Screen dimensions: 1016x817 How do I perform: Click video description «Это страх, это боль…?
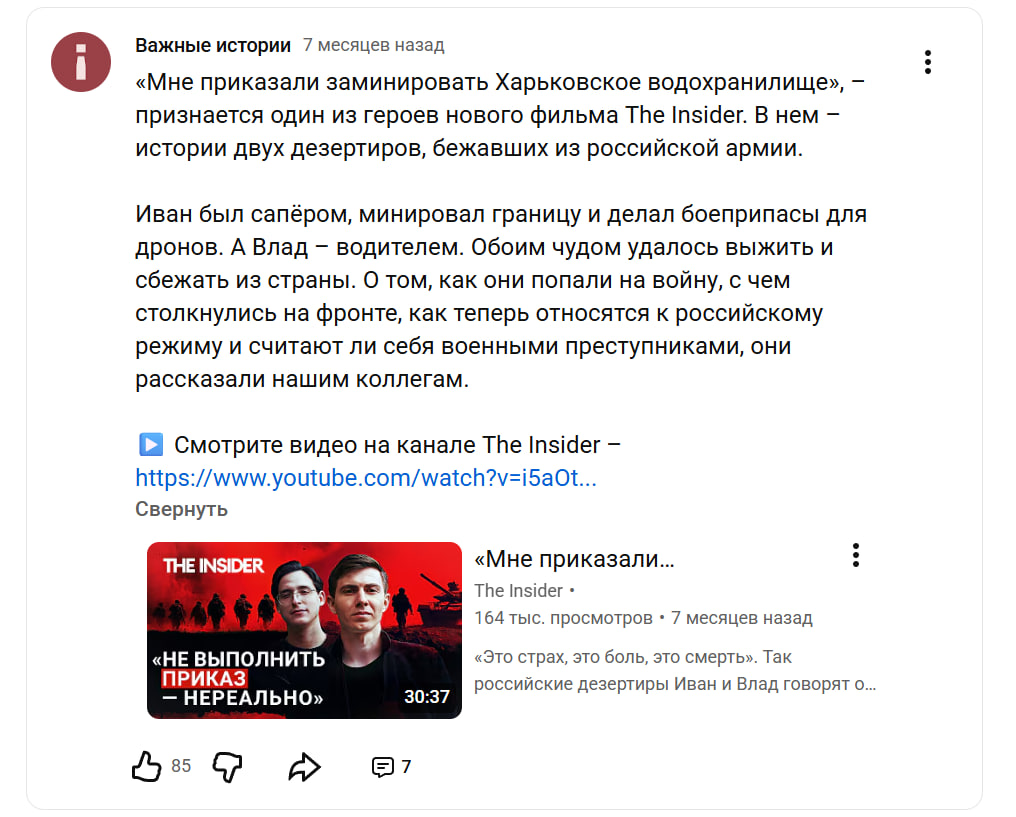pyautogui.click(x=675, y=671)
